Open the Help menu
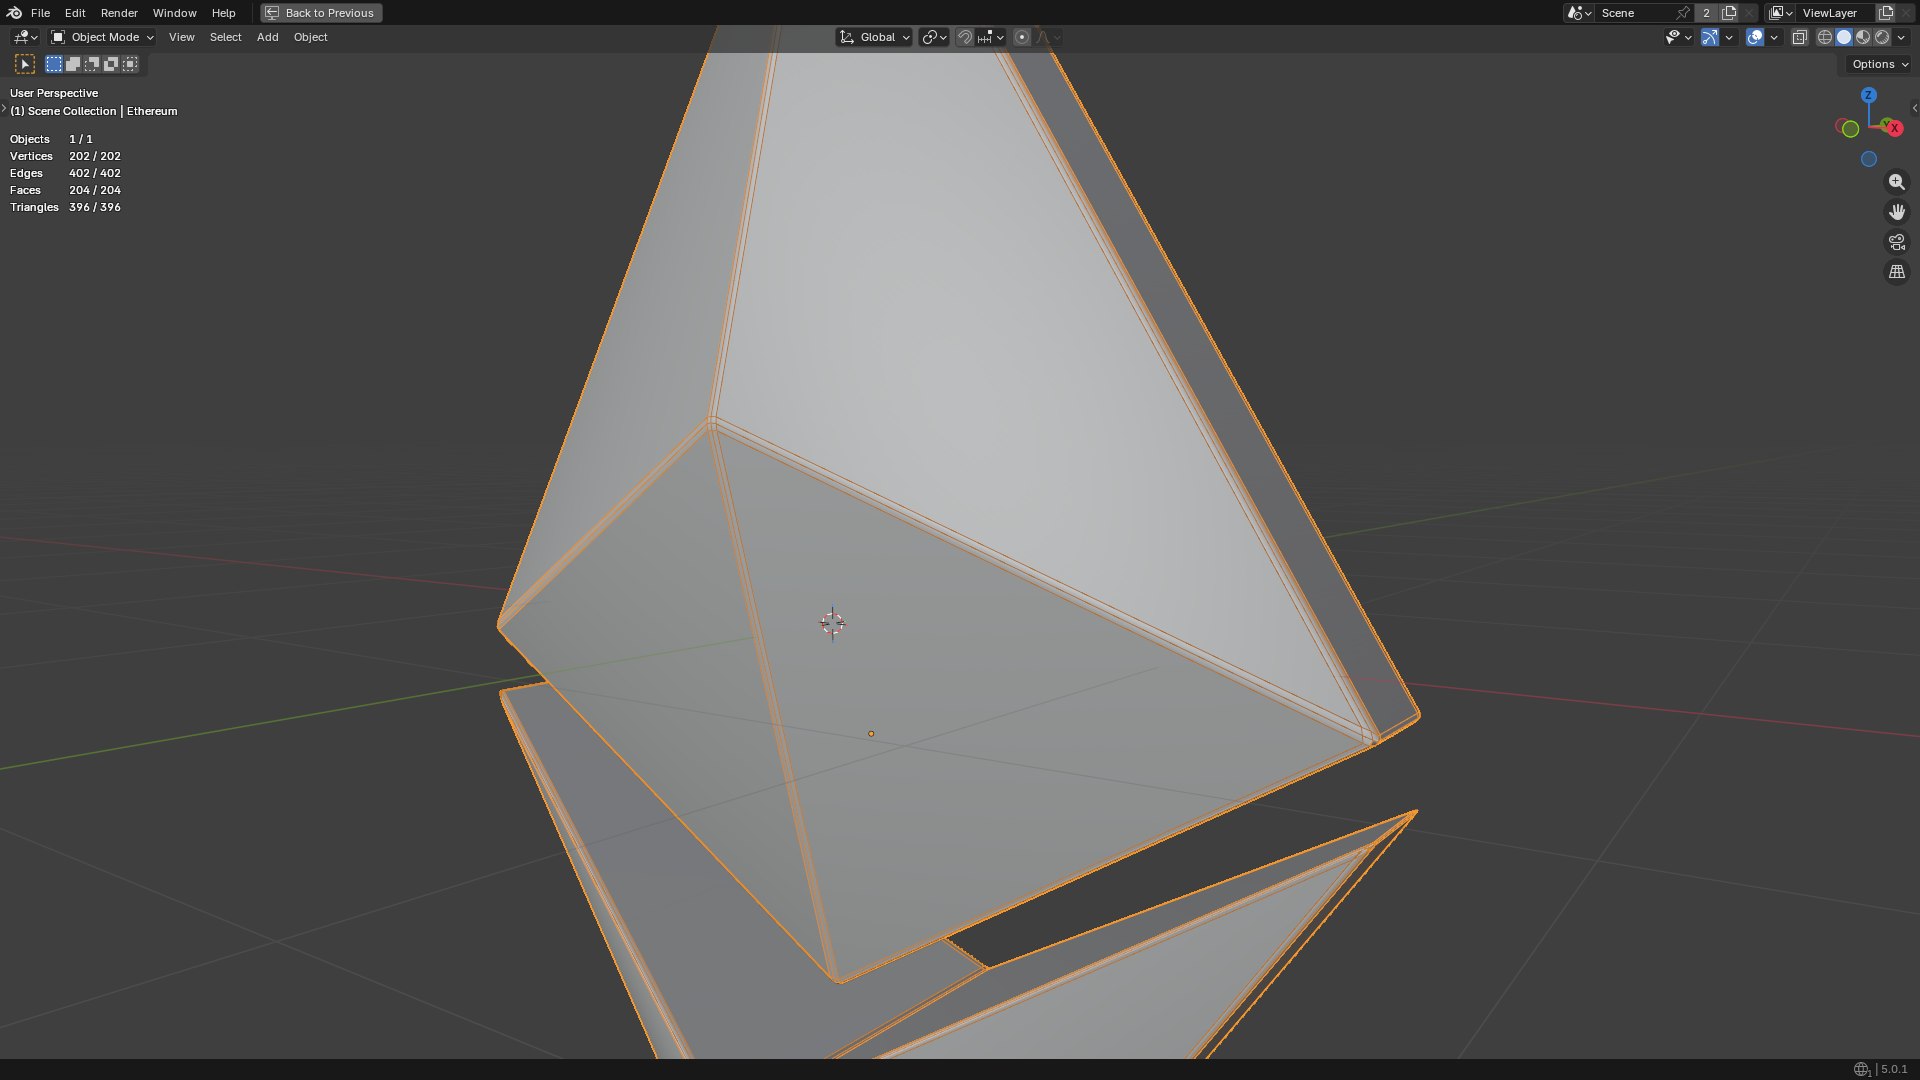The image size is (1920, 1080). 223,13
